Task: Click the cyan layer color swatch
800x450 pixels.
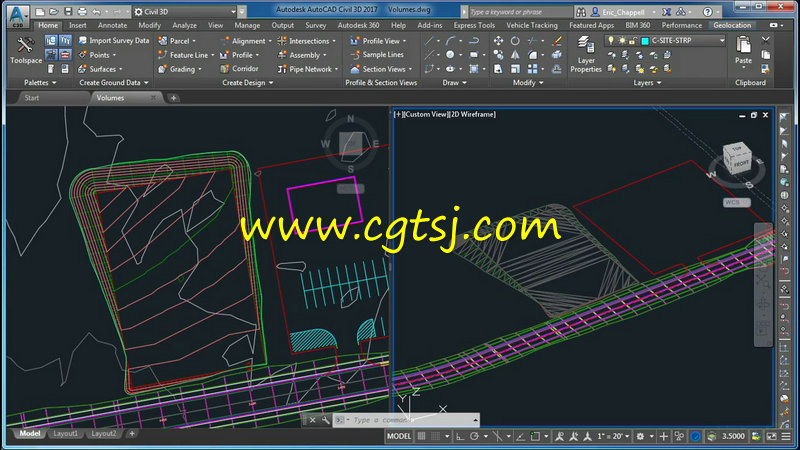Action: click(645, 41)
